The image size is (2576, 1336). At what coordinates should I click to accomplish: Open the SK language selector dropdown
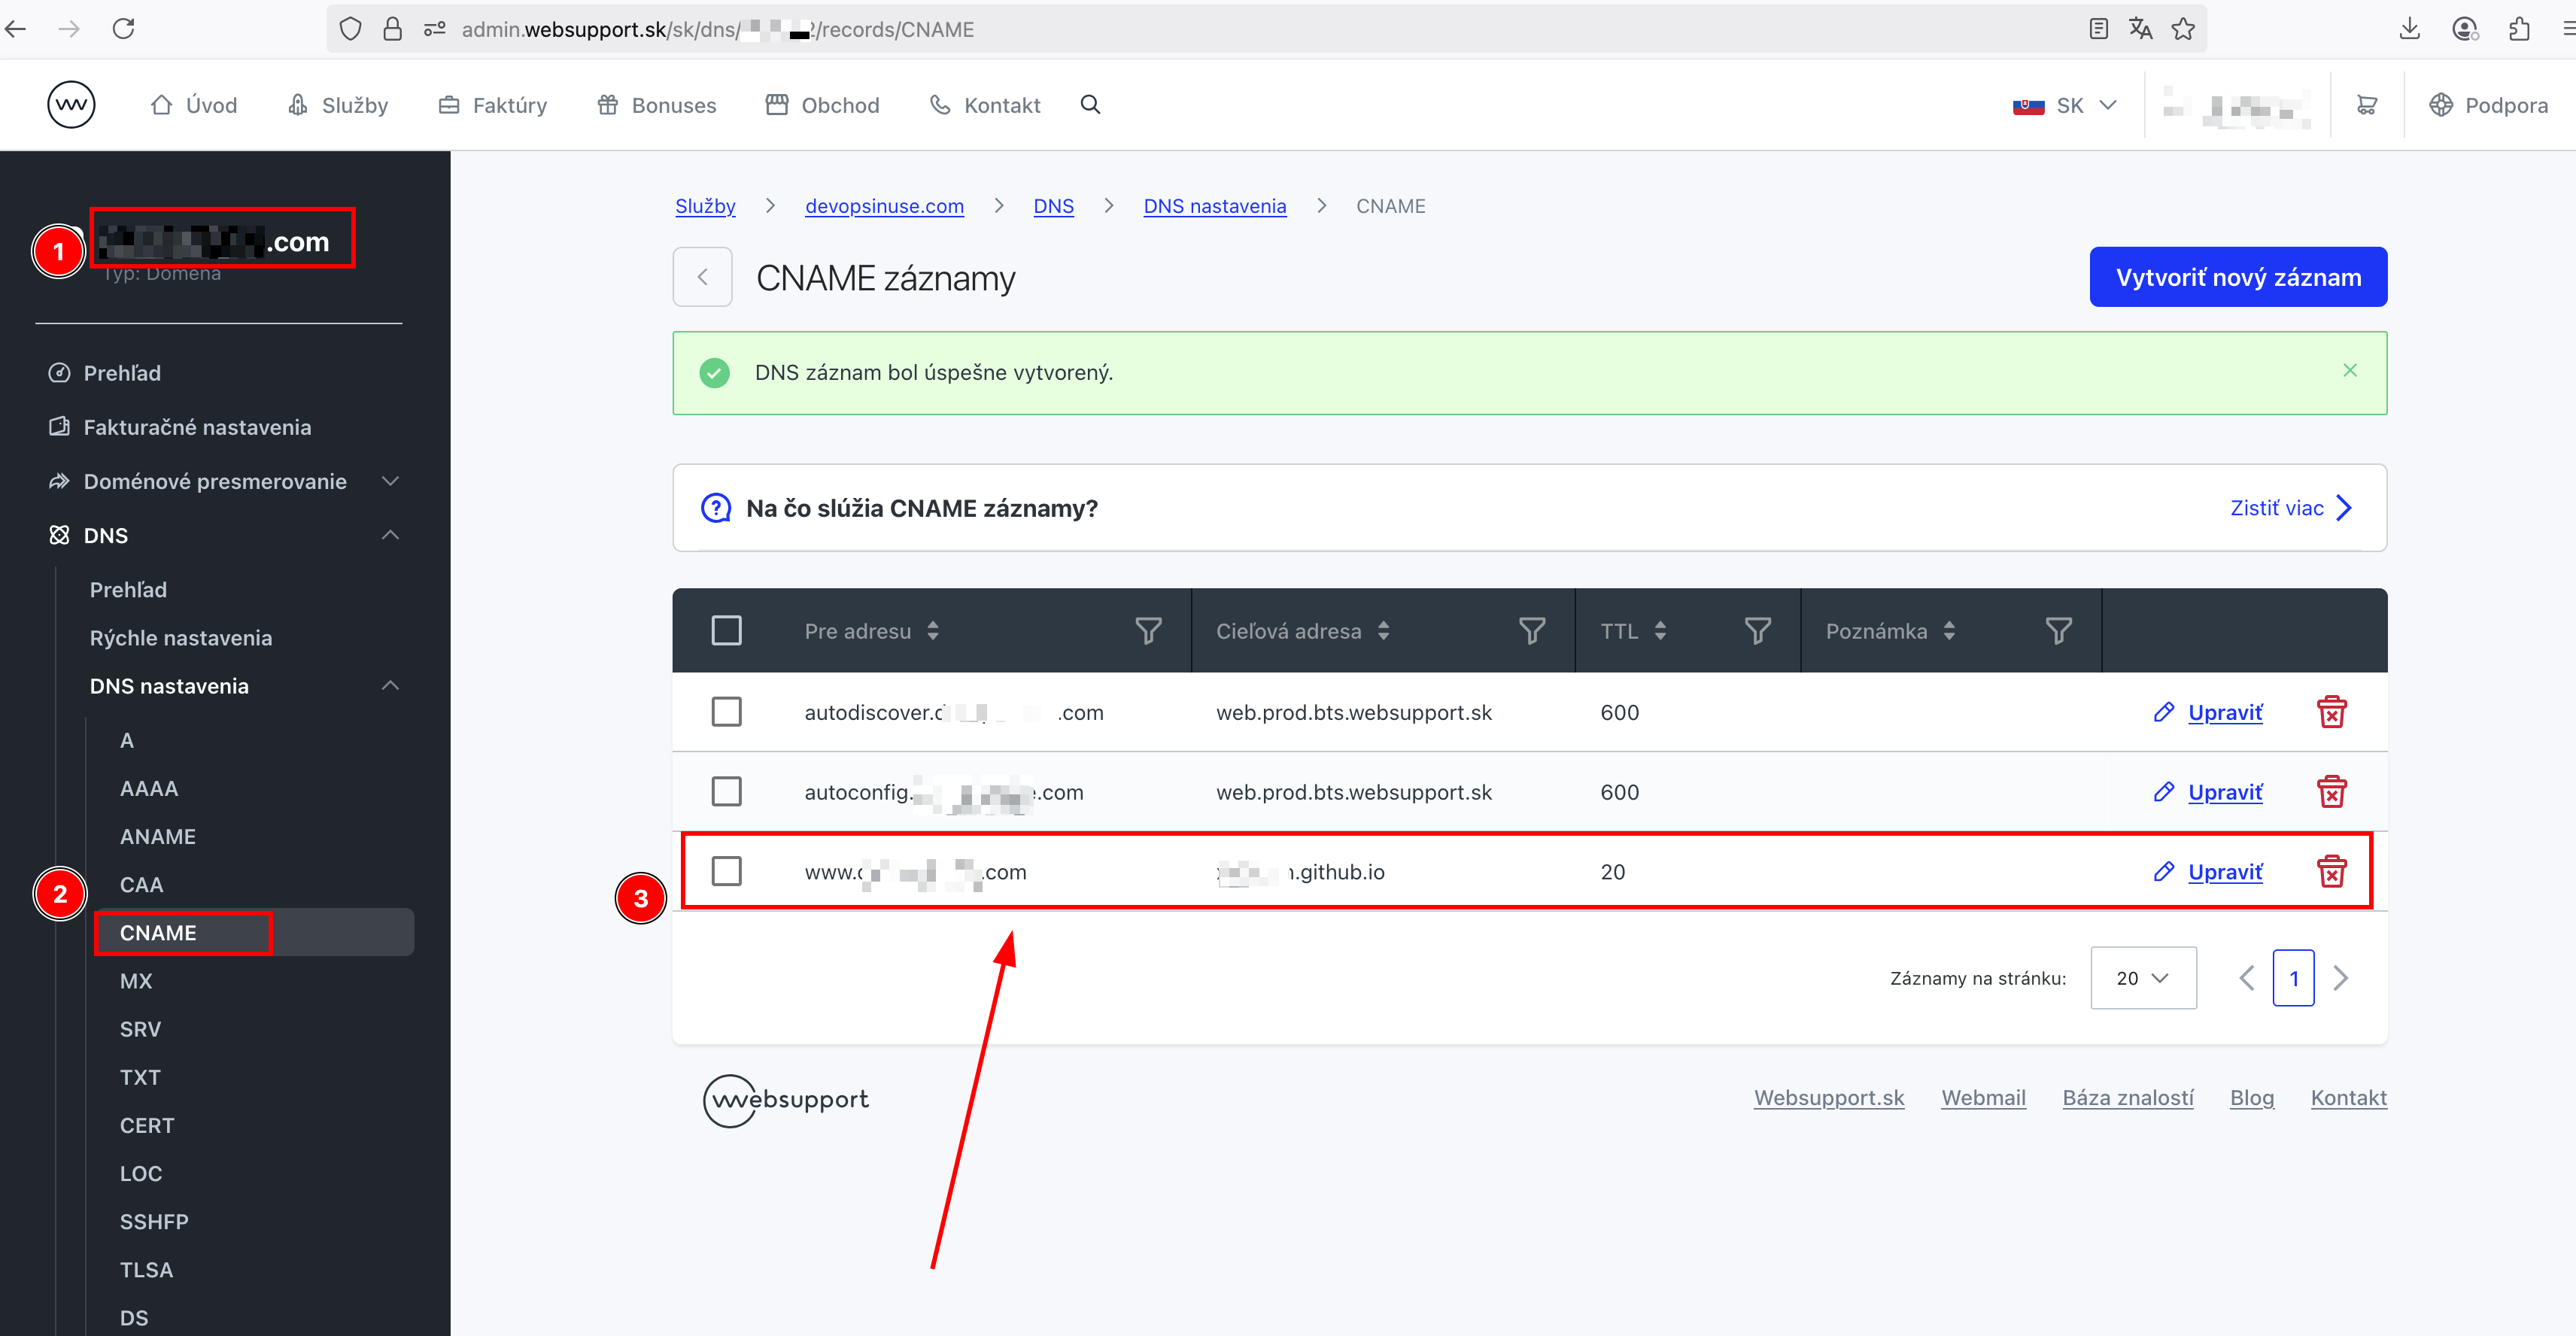(2065, 105)
